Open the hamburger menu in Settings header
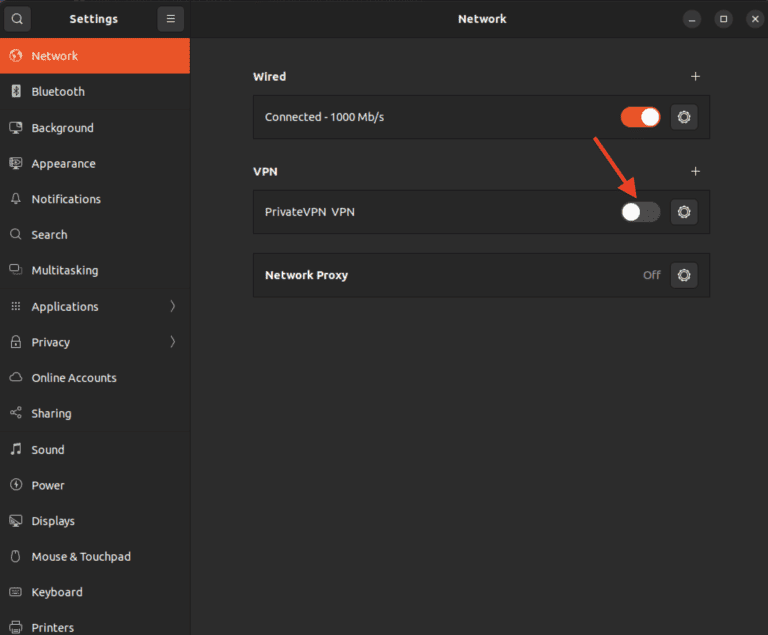 (x=171, y=19)
